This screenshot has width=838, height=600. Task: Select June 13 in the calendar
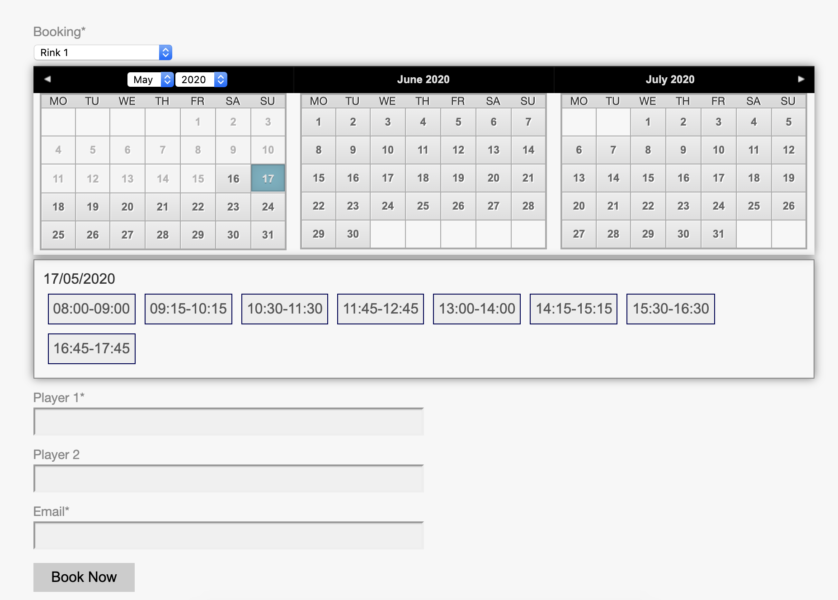493,150
